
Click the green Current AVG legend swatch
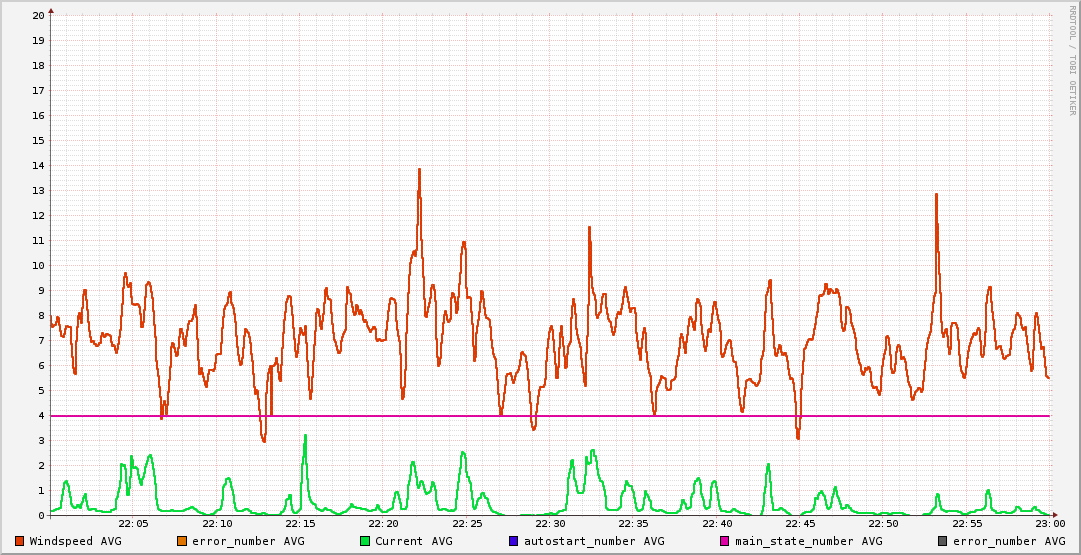[x=365, y=541]
